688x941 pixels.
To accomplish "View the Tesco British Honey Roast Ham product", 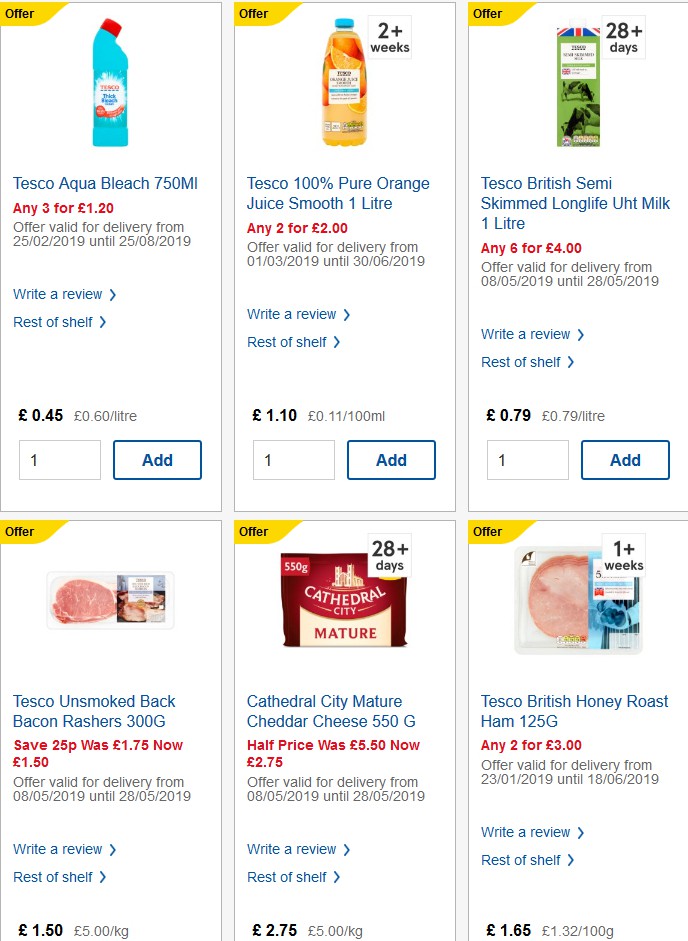I will (575, 711).
